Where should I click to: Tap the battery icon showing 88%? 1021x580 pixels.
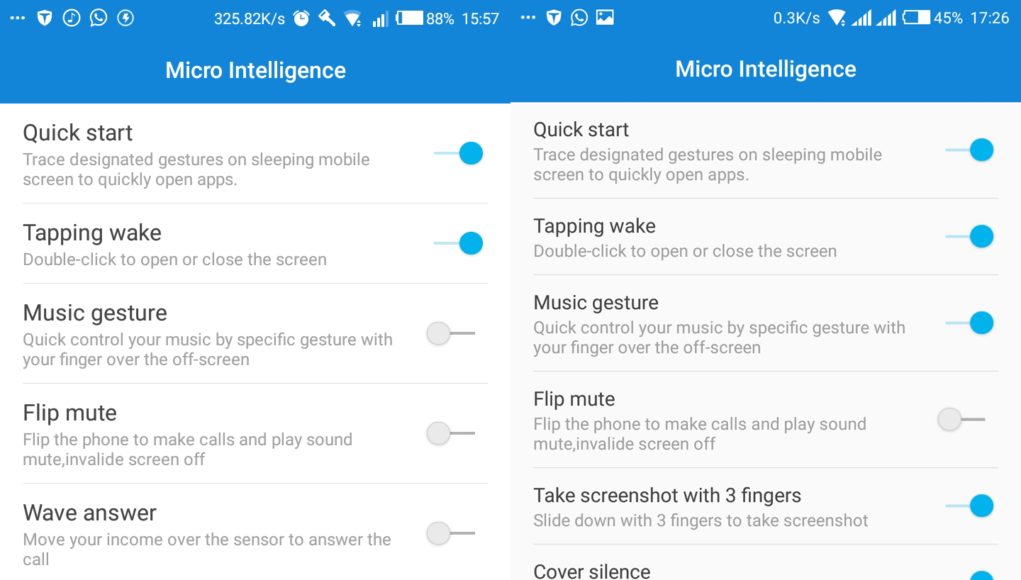410,18
